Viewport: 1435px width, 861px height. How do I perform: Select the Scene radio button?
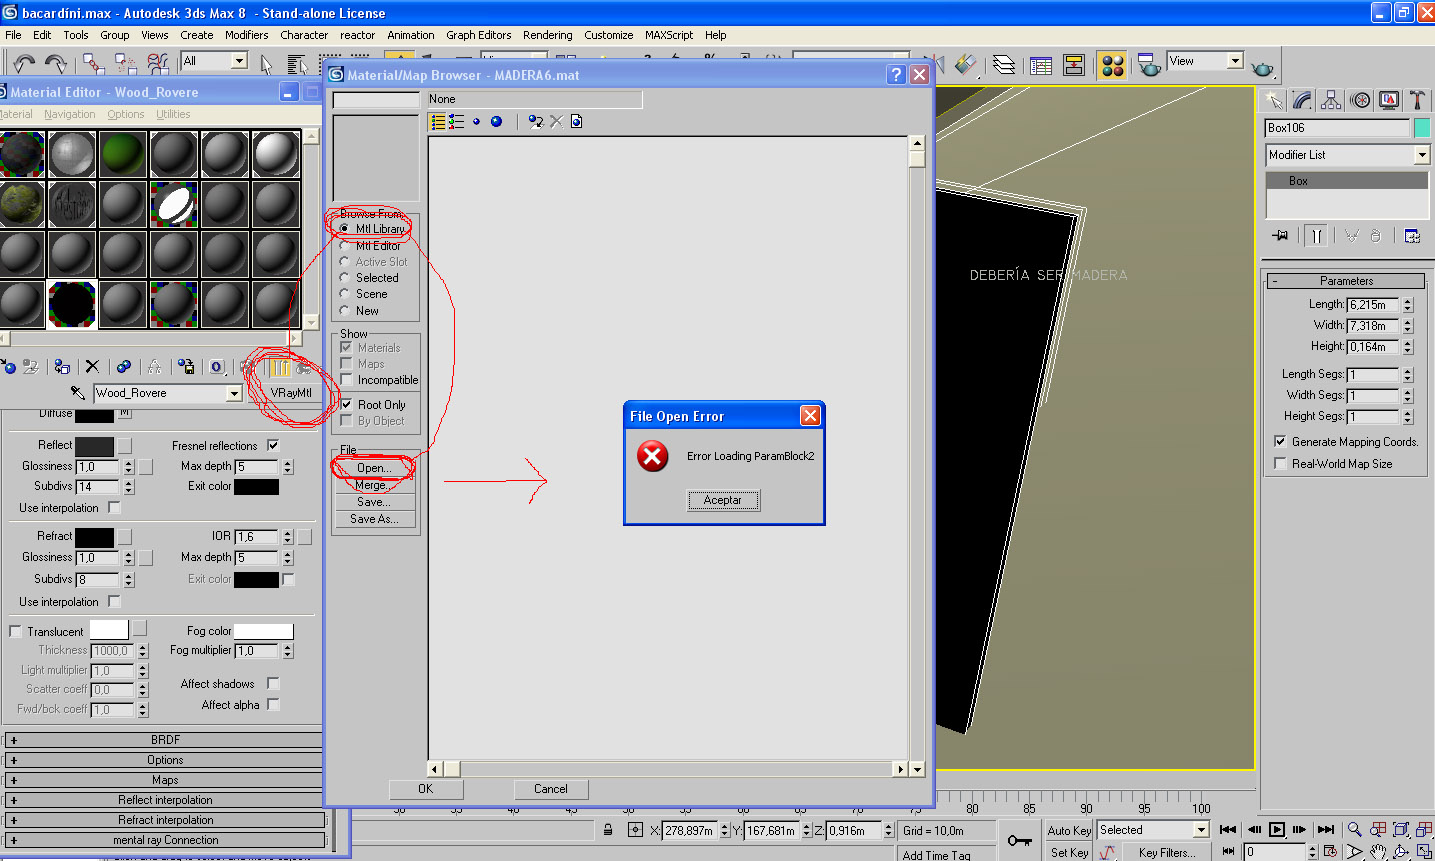click(344, 294)
